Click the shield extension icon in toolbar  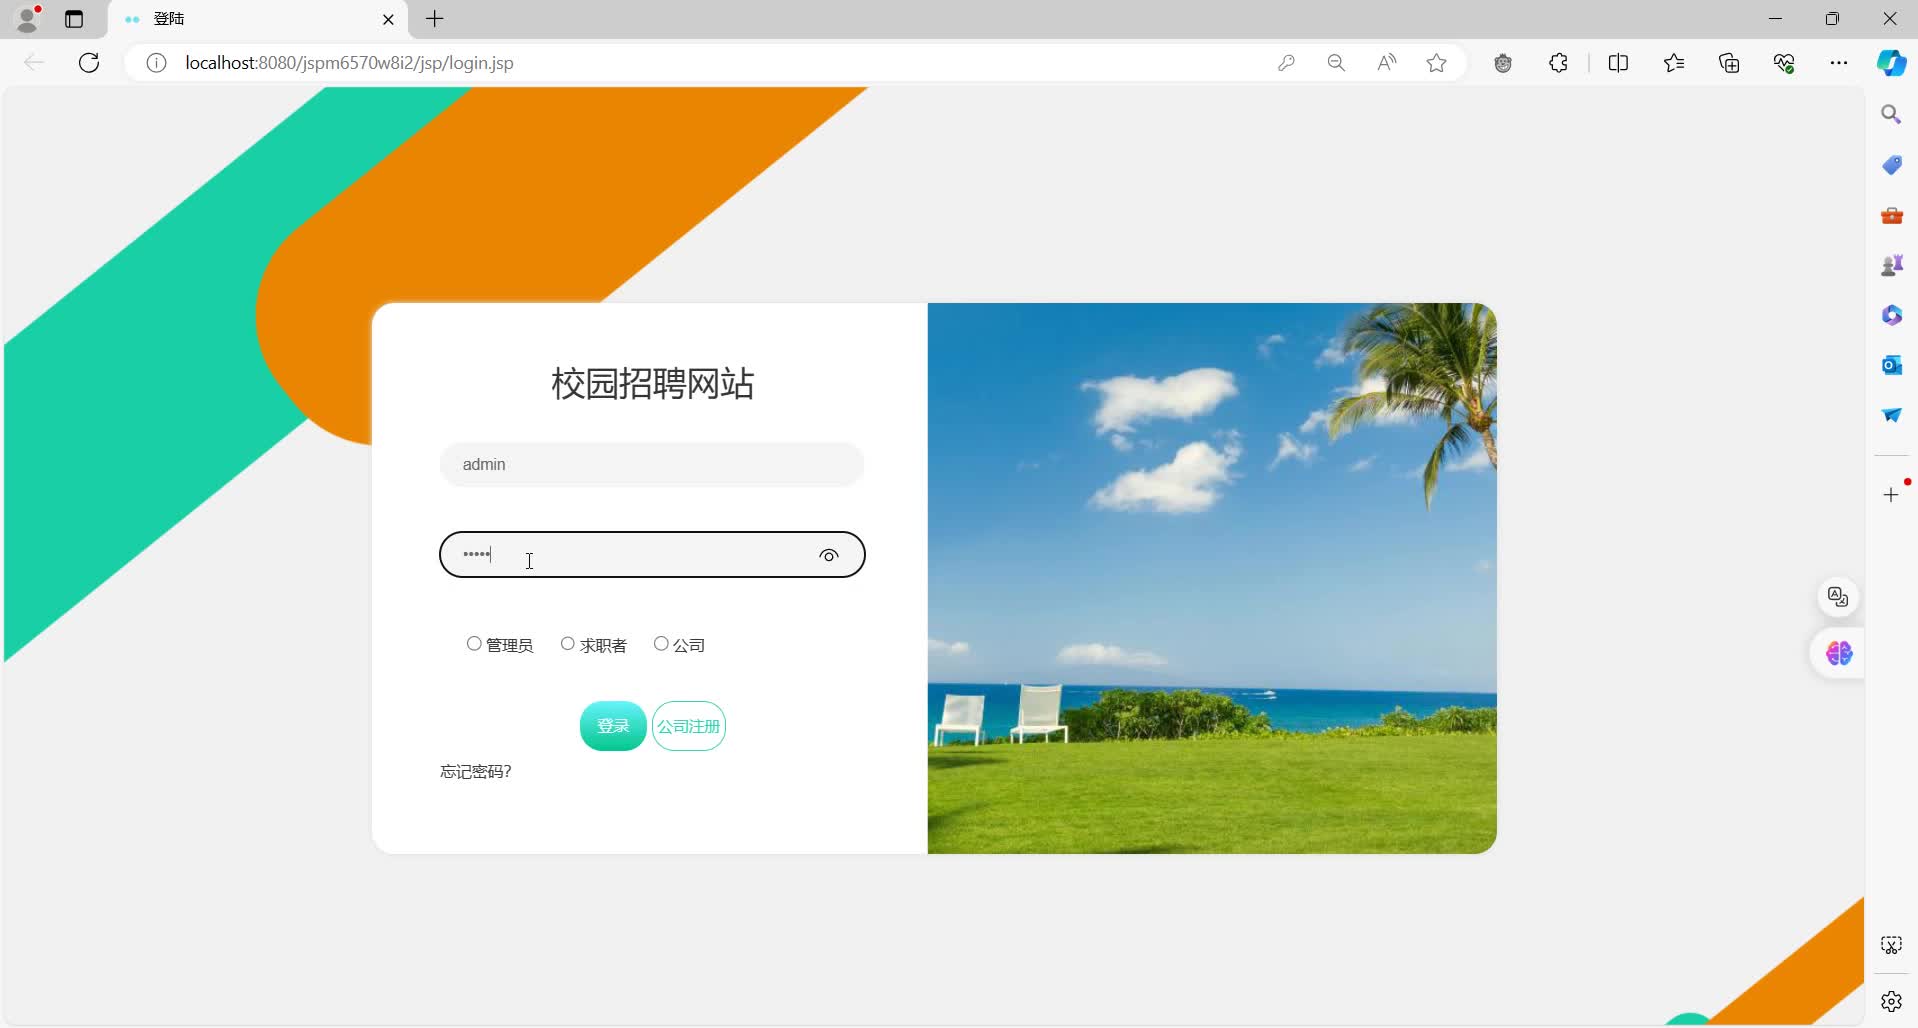(1503, 63)
